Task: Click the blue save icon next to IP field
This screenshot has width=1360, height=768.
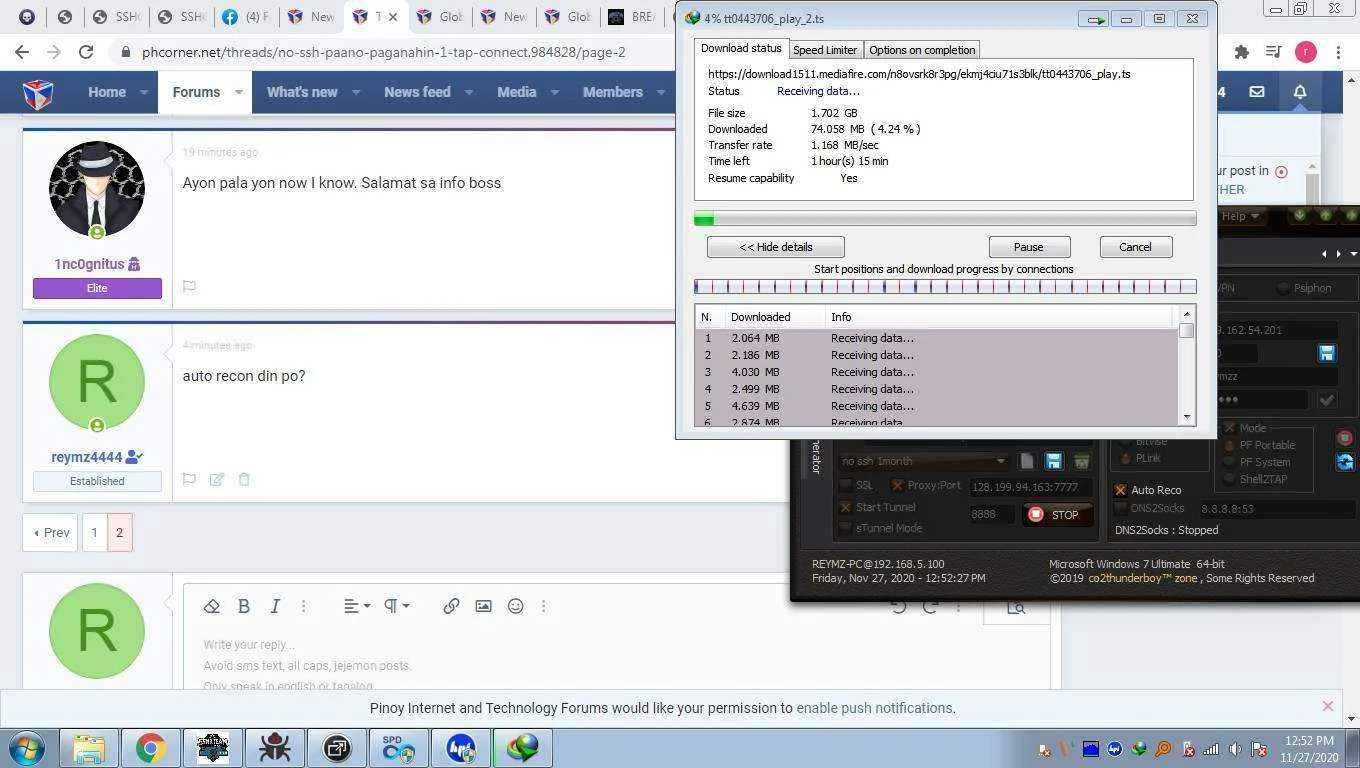Action: tap(1327, 353)
